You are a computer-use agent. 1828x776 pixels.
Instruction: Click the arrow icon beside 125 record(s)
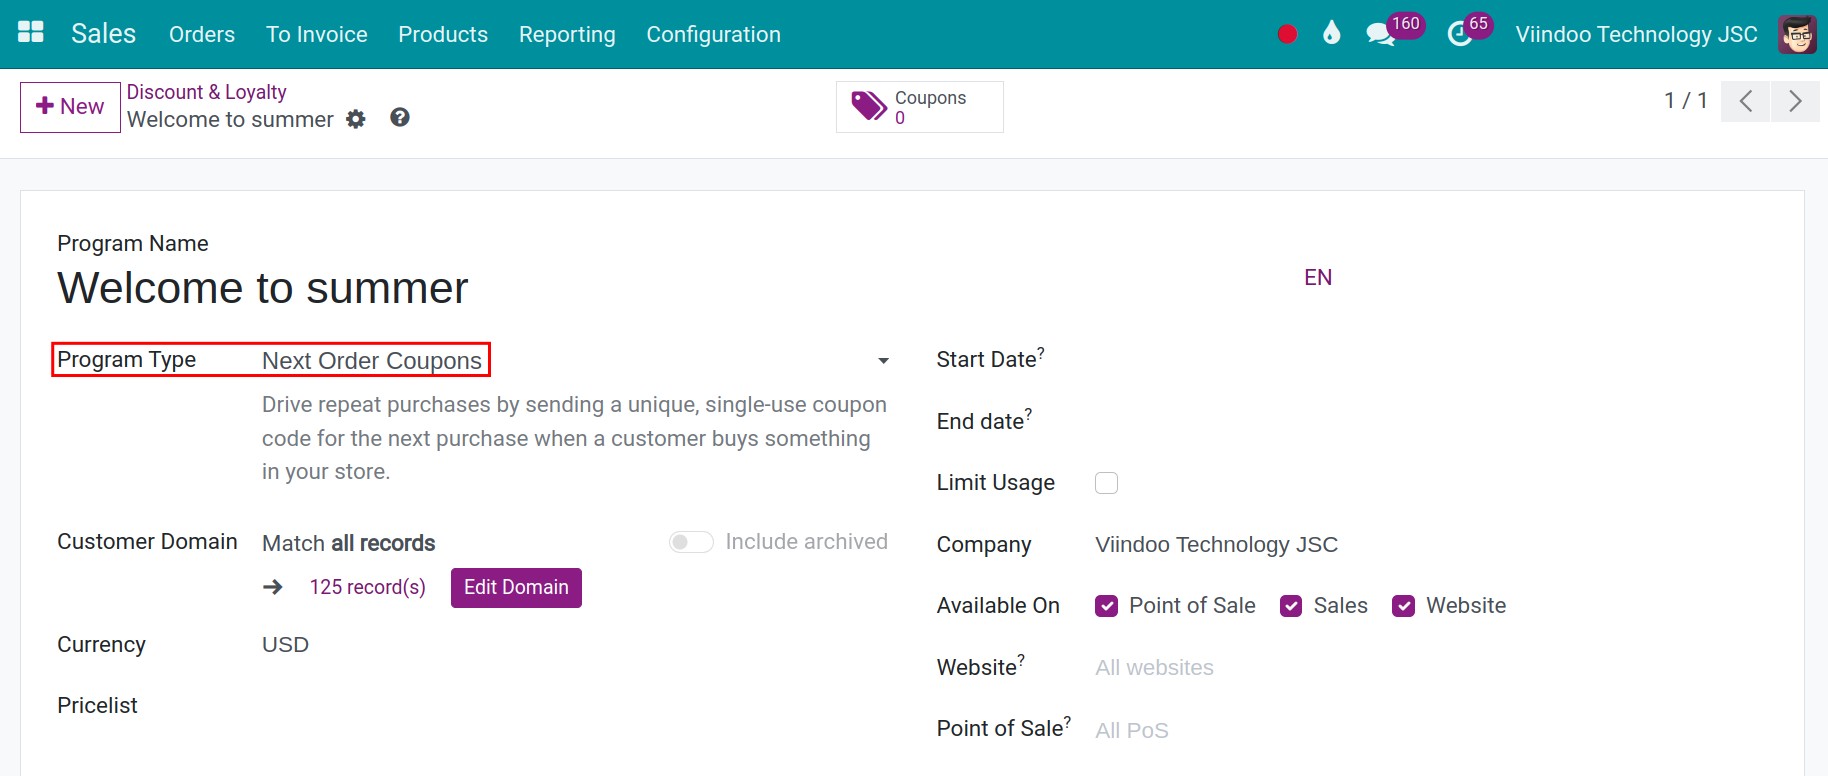pos(273,587)
